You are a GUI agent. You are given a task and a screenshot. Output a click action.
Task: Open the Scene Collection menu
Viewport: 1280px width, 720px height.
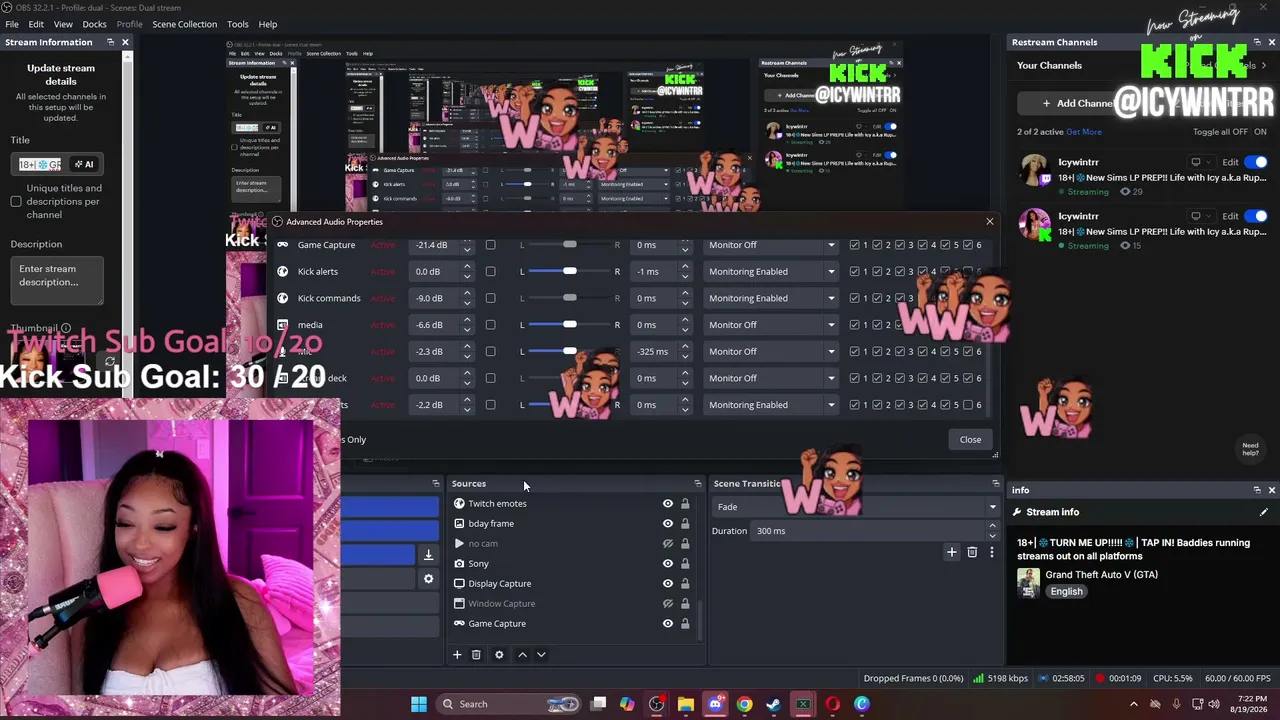(x=184, y=24)
